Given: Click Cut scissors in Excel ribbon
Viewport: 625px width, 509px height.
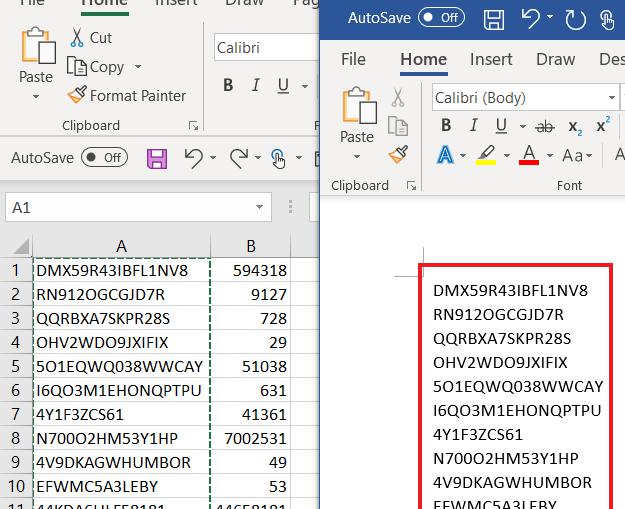Looking at the screenshot, I should (x=77, y=37).
